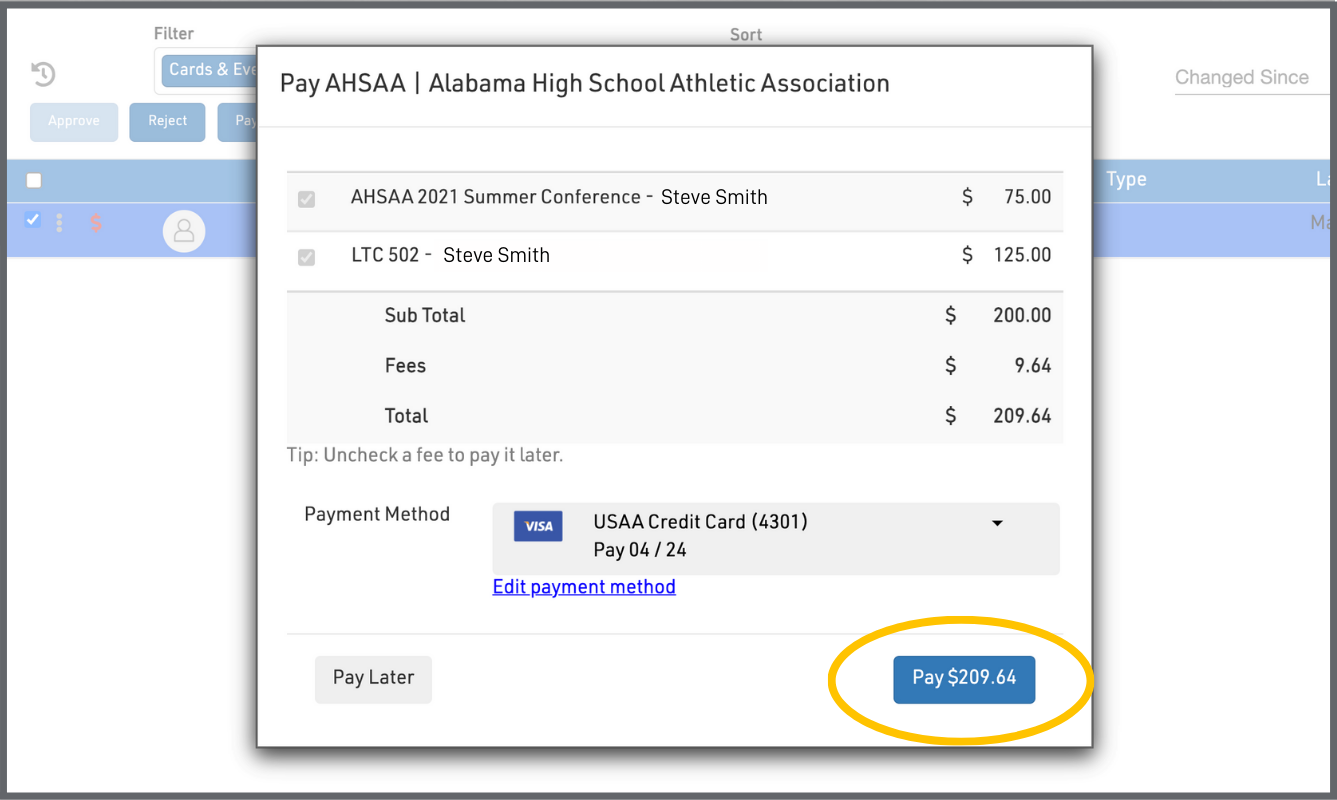Toggle the select-all checkbox in table header
This screenshot has width=1337, height=800.
pos(34,180)
